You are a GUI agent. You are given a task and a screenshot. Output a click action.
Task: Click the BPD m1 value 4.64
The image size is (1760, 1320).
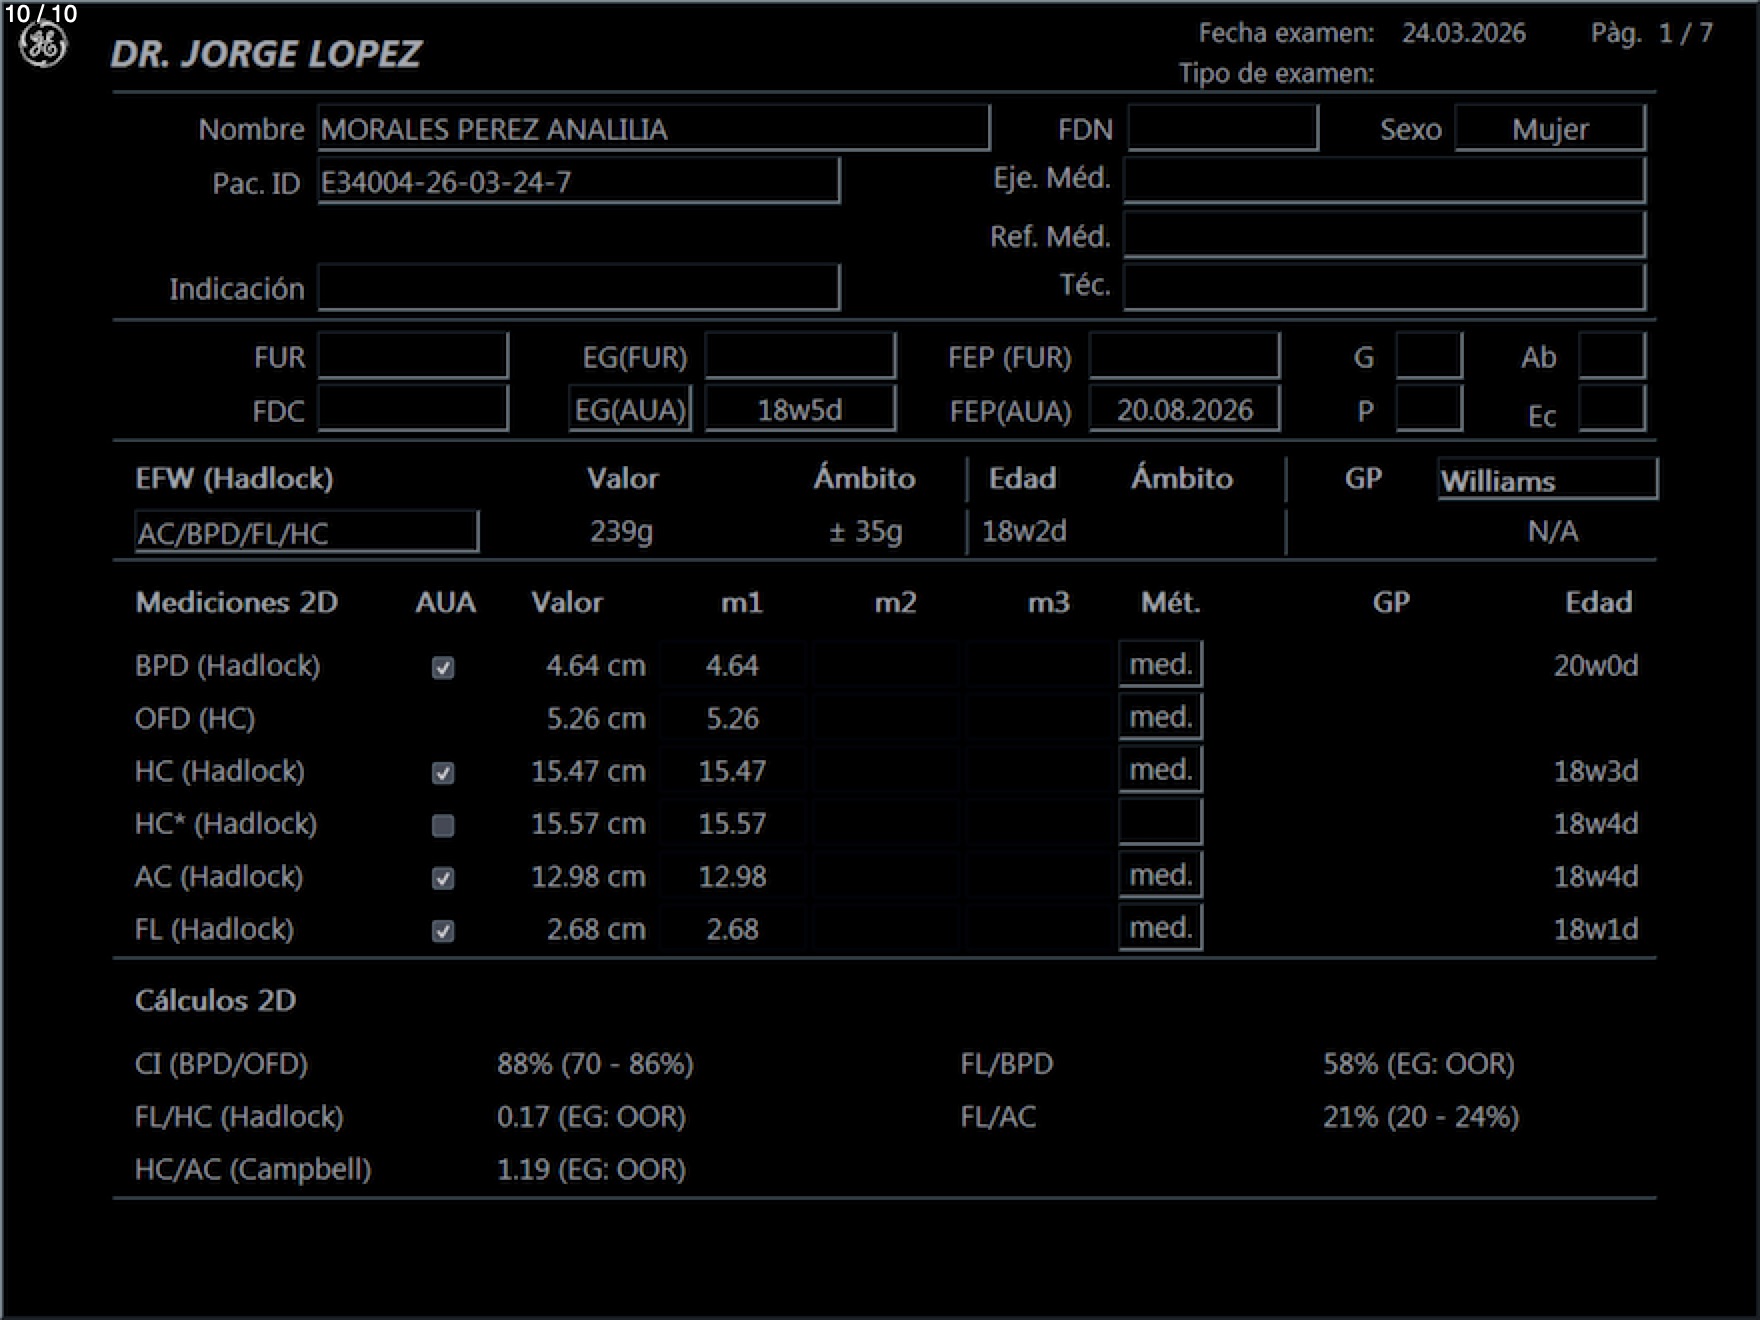pos(732,666)
